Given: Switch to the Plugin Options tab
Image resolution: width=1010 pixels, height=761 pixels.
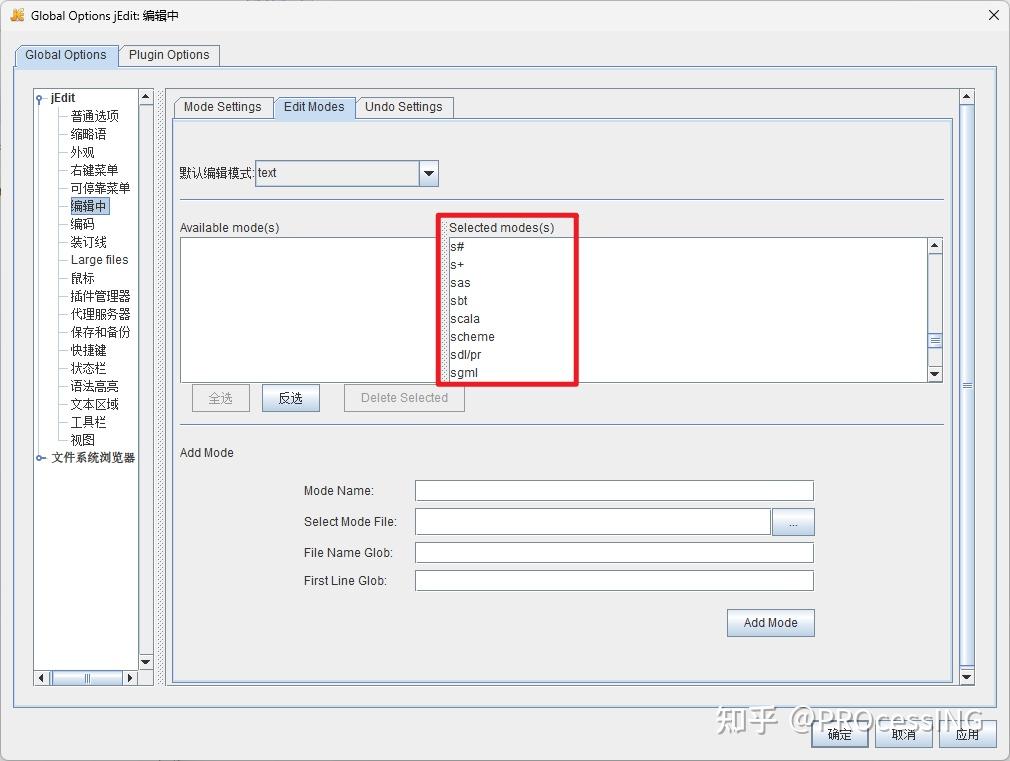Looking at the screenshot, I should click(x=169, y=55).
